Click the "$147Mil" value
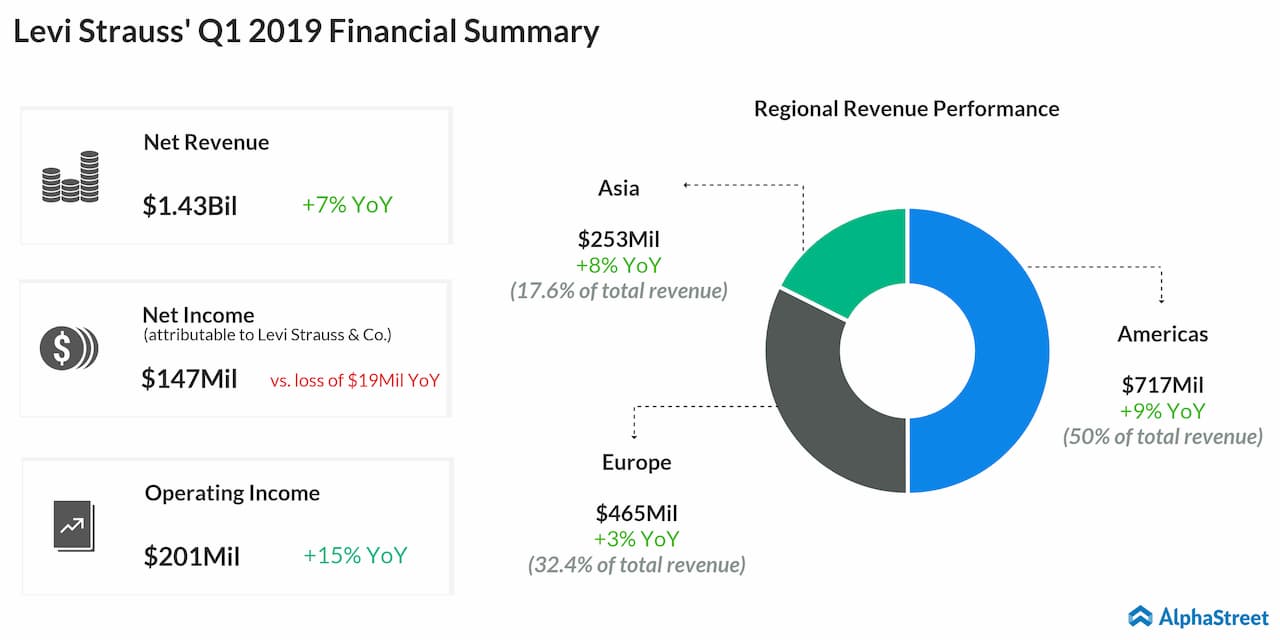1280x640 pixels. click(x=189, y=379)
